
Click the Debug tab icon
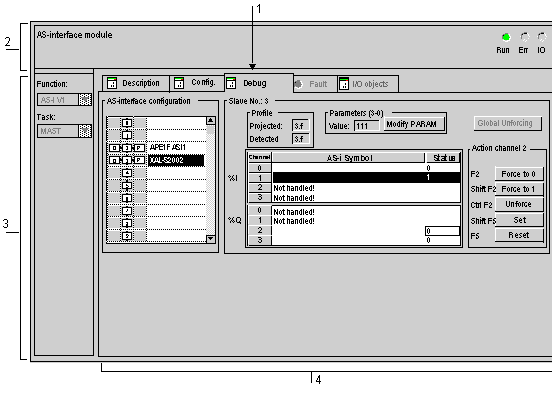[x=231, y=83]
